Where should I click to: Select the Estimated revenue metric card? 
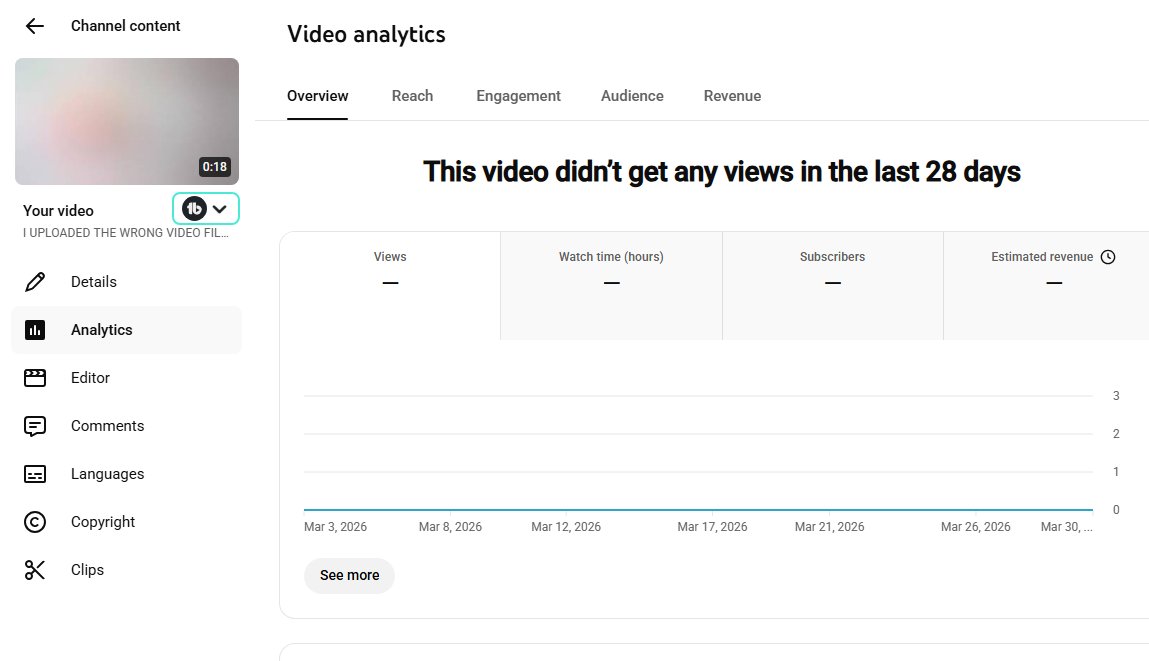[1046, 286]
